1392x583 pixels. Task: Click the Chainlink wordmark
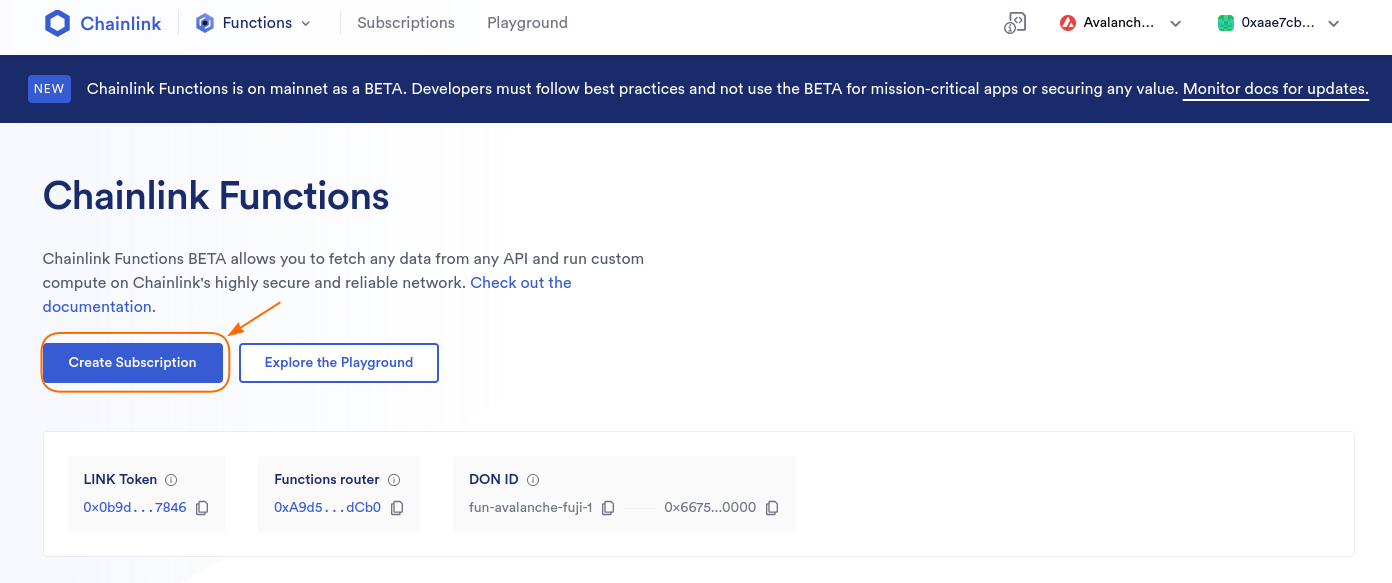click(x=121, y=24)
